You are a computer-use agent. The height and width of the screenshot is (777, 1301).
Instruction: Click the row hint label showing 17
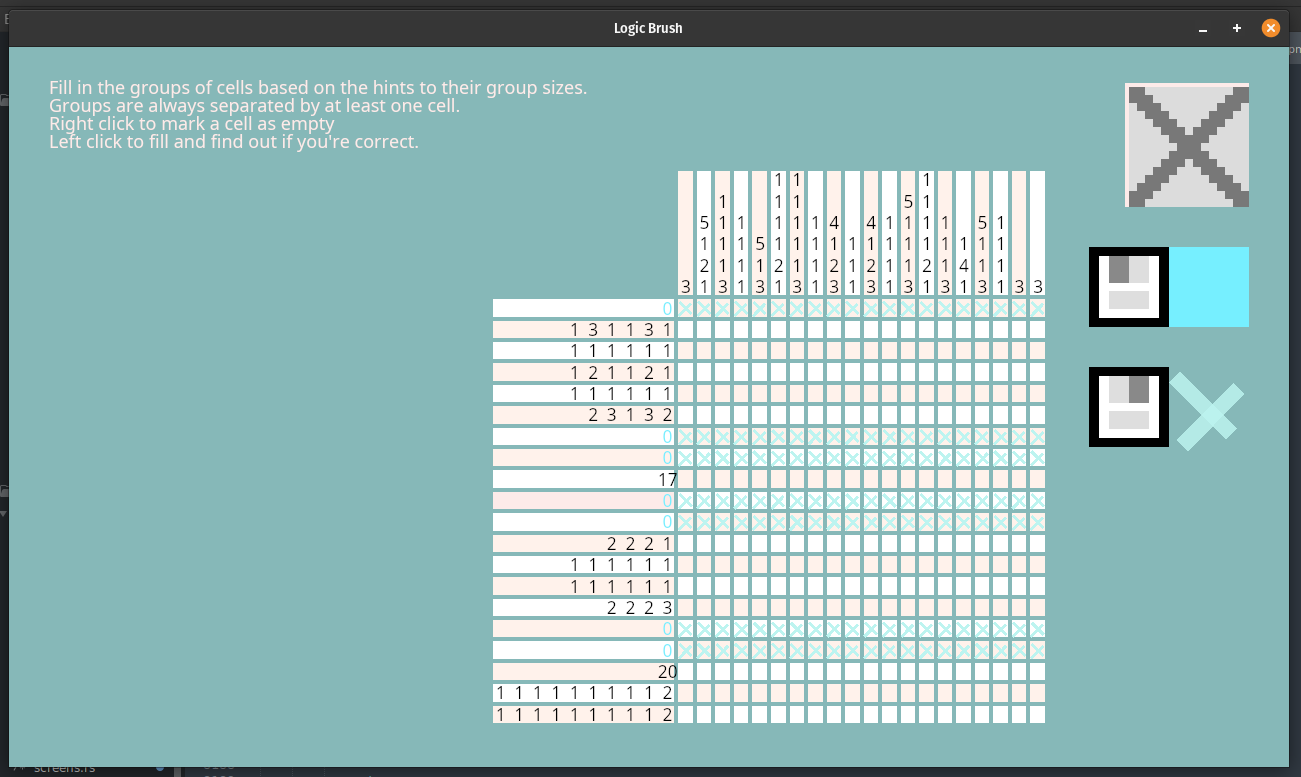pos(666,480)
